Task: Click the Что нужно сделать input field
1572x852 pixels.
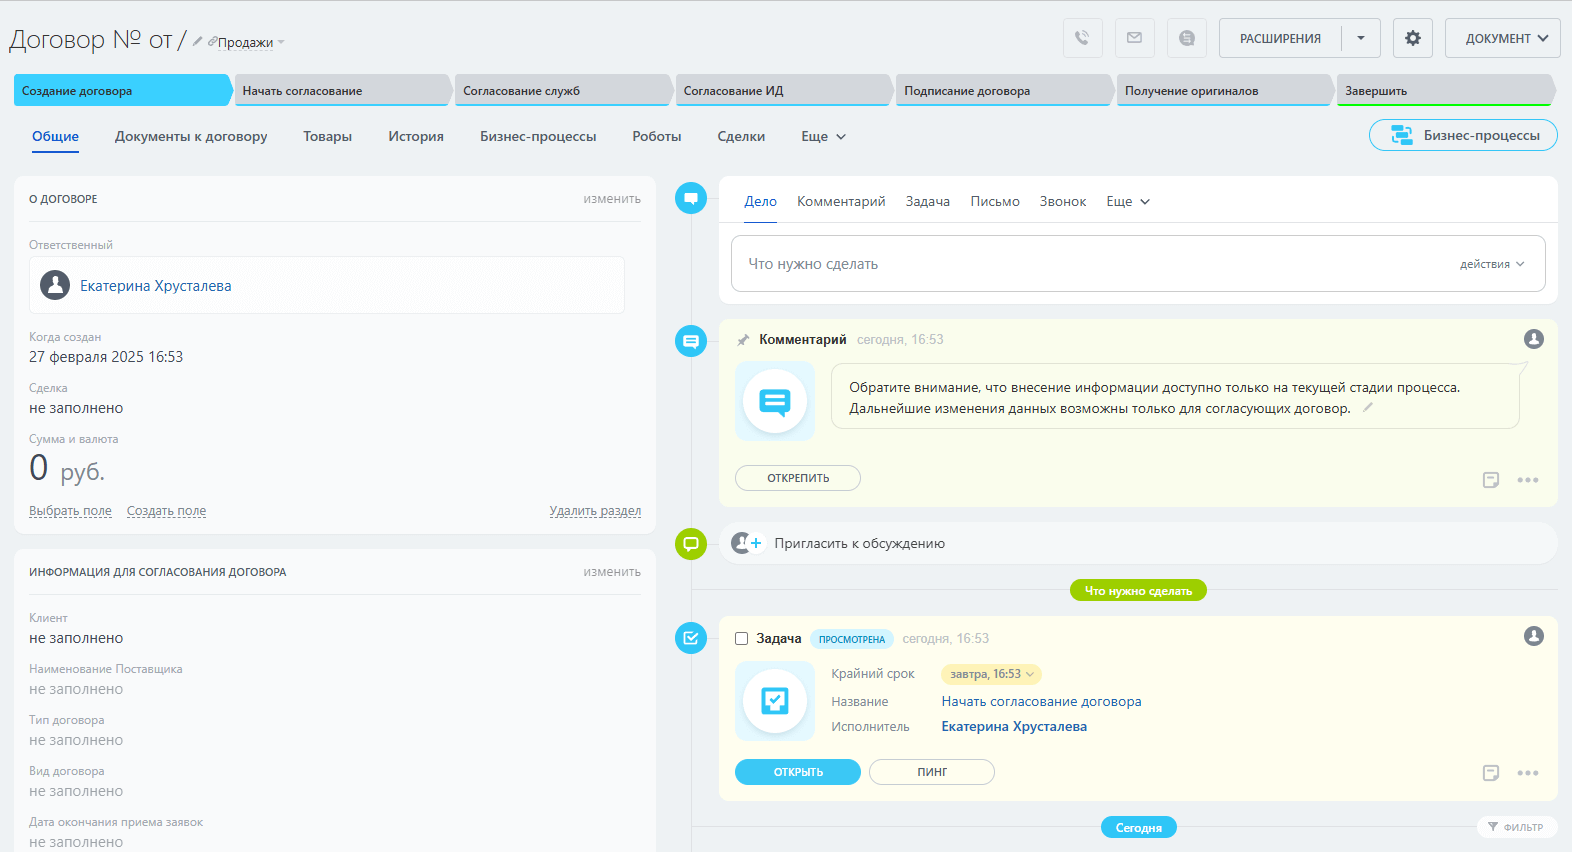Action: tap(1080, 264)
